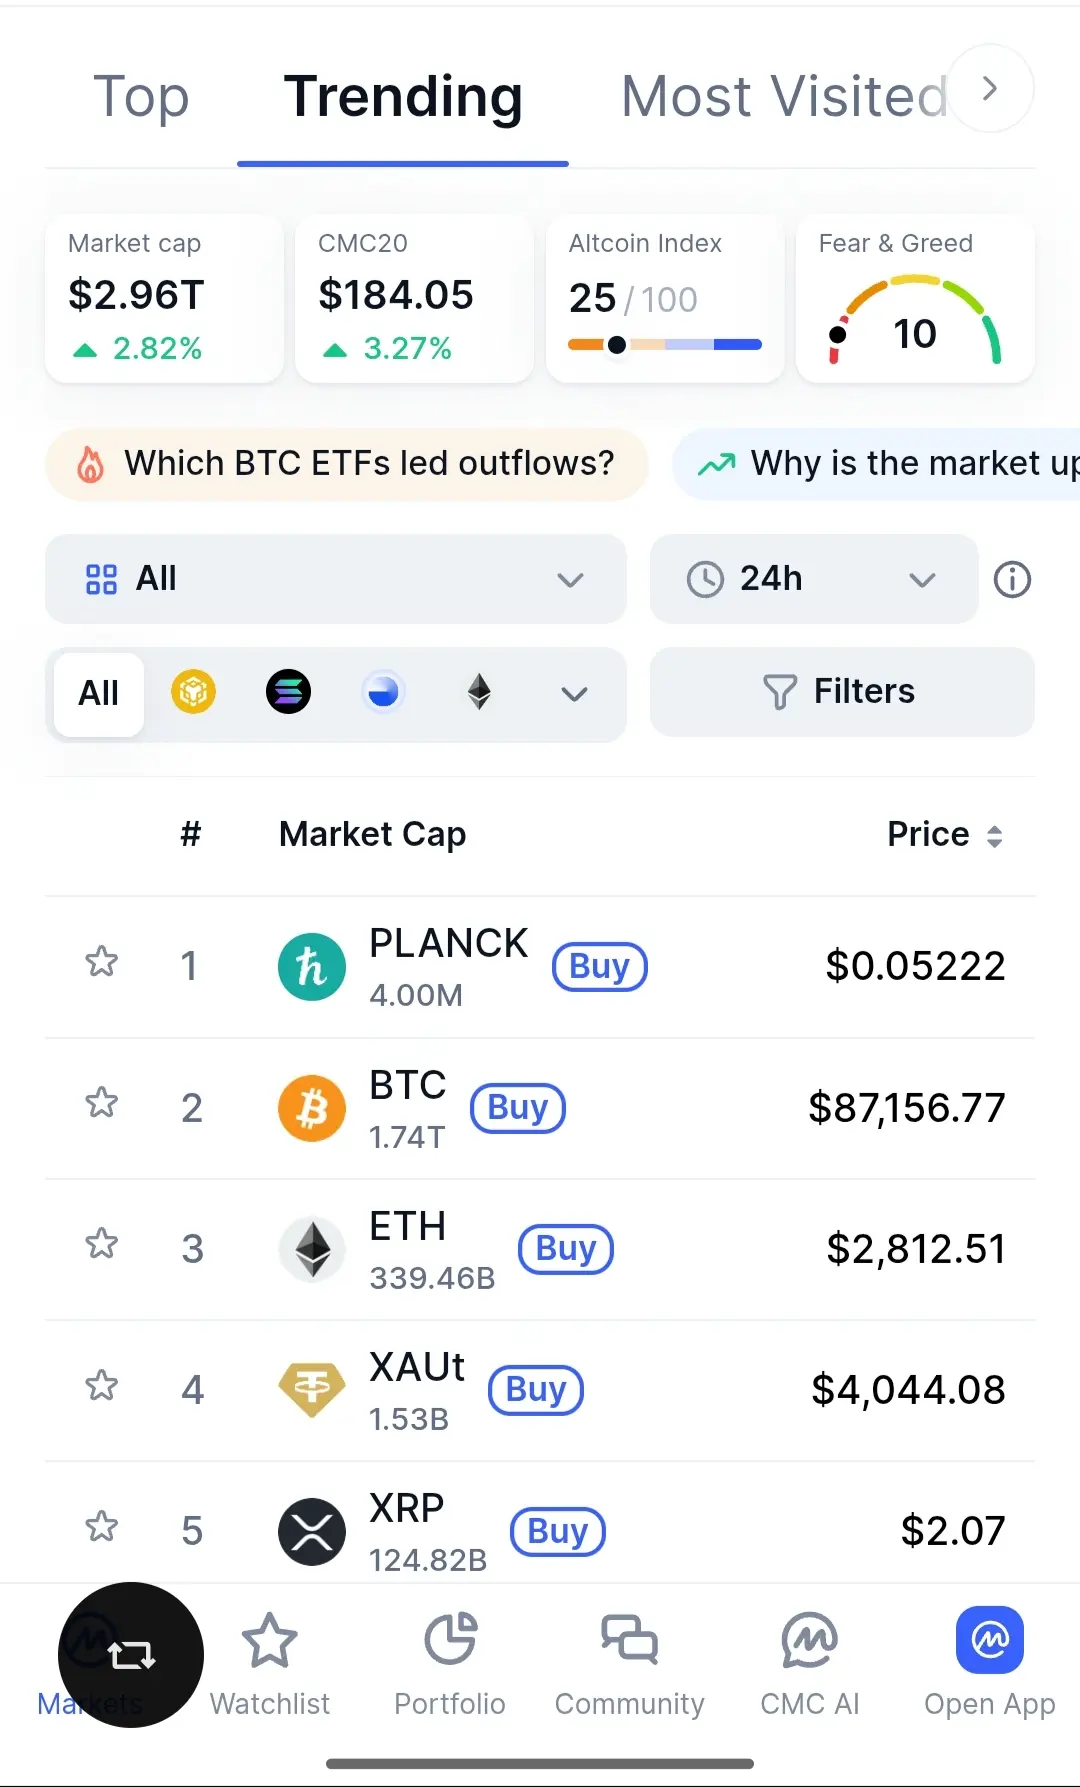Open the All categories dropdown
The height and width of the screenshot is (1787, 1080).
(335, 579)
